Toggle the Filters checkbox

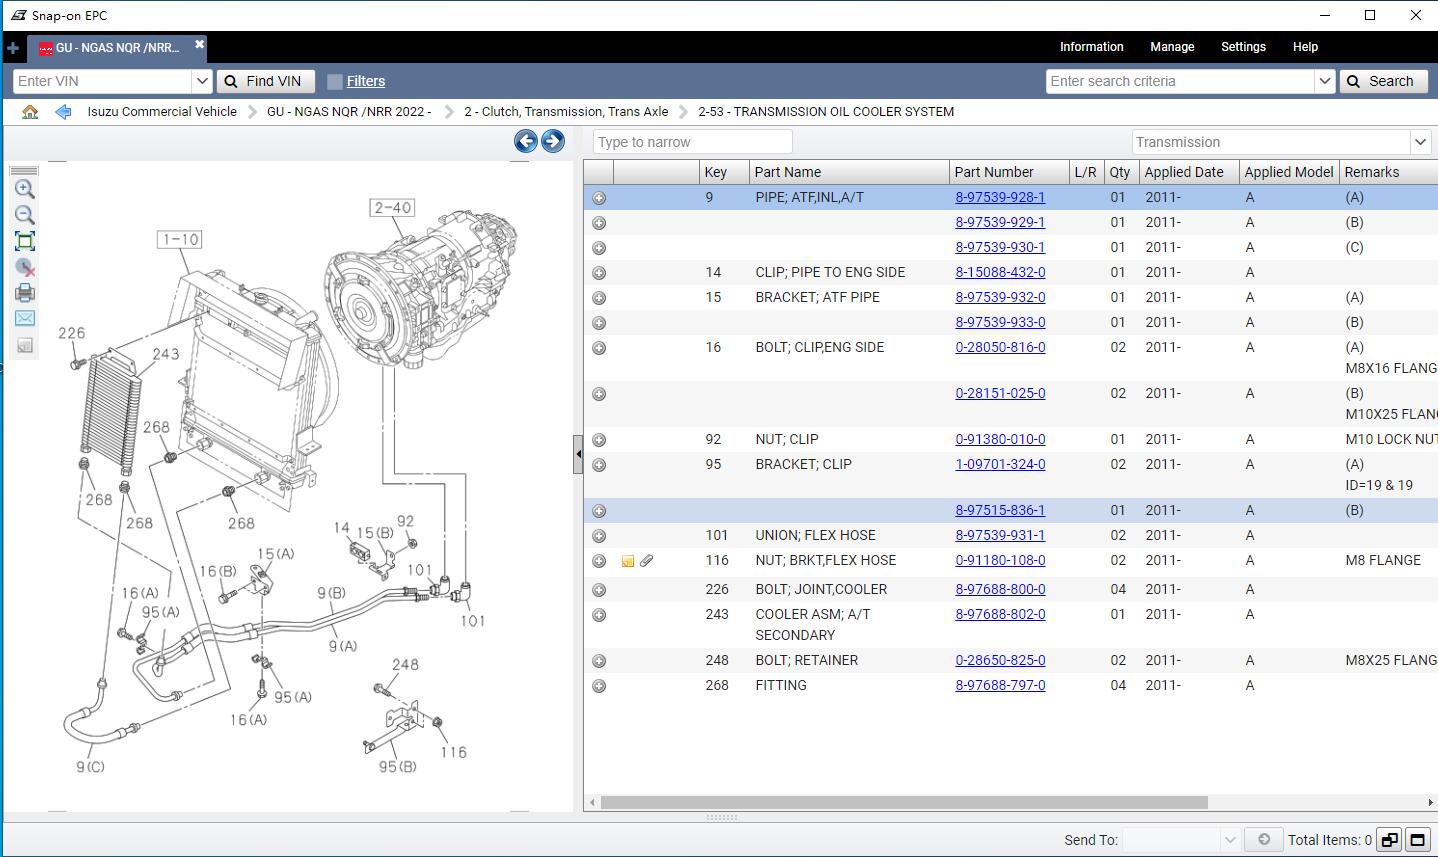335,82
